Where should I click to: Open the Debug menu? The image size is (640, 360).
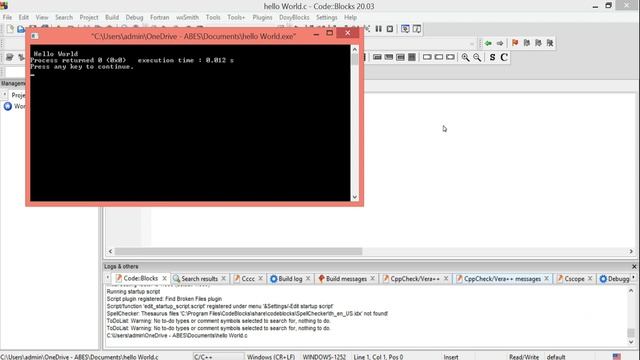[134, 18]
